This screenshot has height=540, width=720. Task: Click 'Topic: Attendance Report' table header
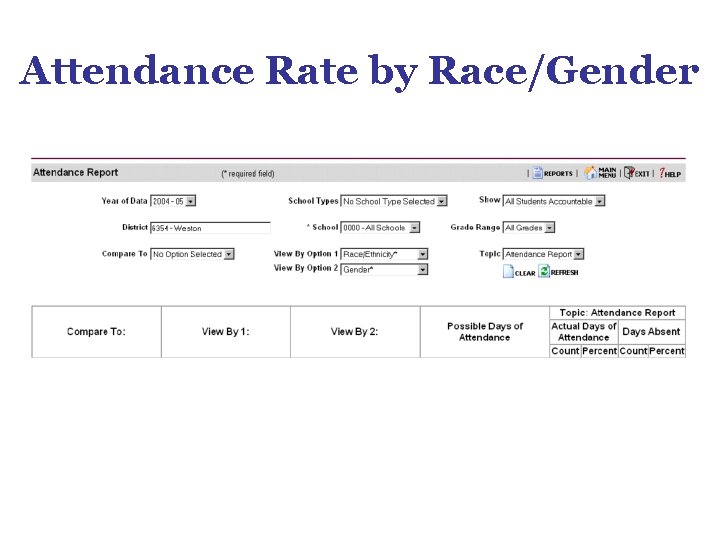click(617, 313)
